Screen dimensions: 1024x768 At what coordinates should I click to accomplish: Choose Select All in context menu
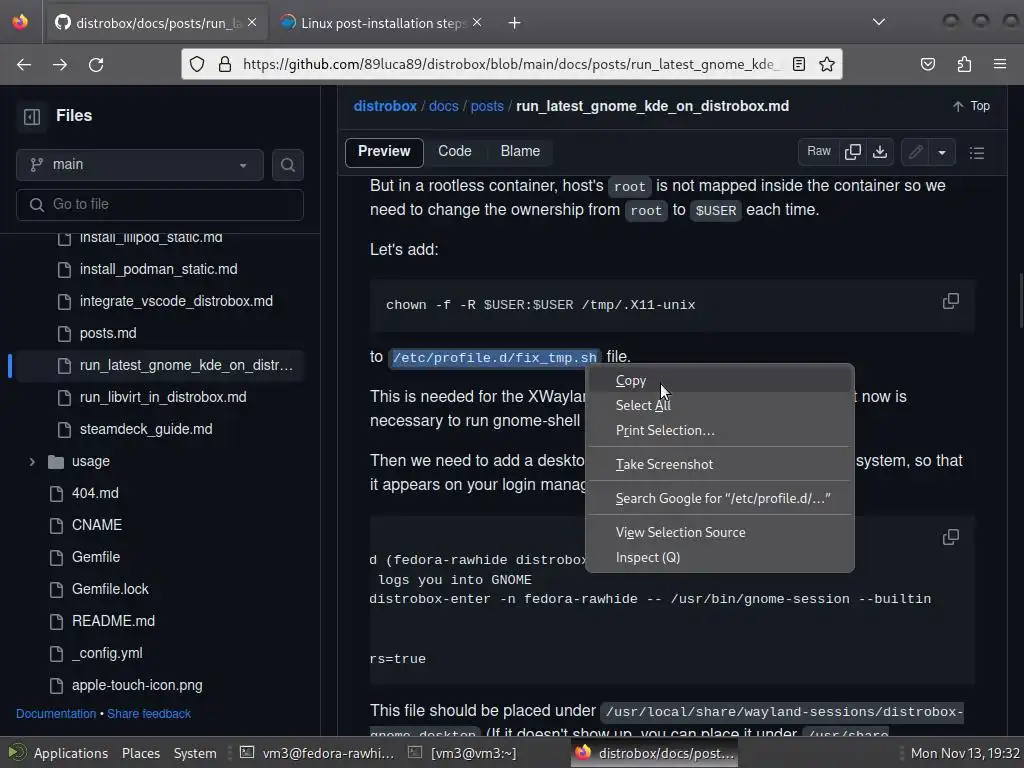click(x=720, y=406)
